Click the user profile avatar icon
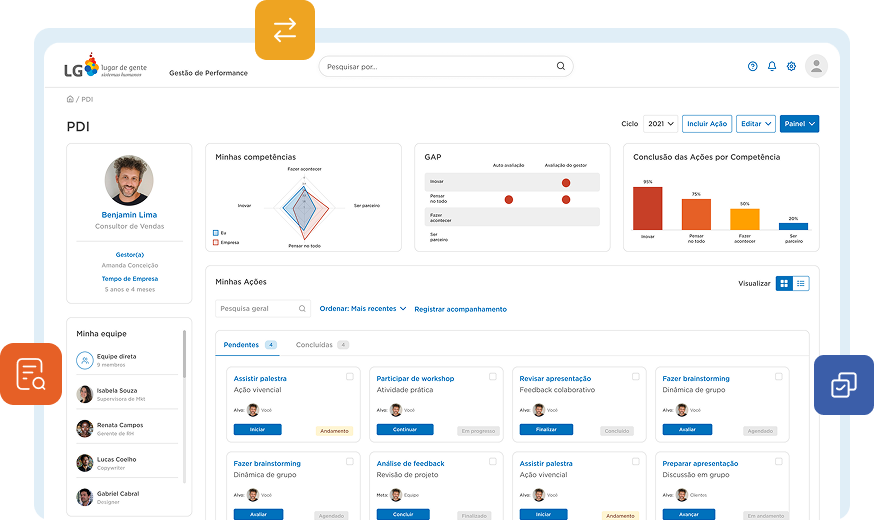 pos(817,66)
